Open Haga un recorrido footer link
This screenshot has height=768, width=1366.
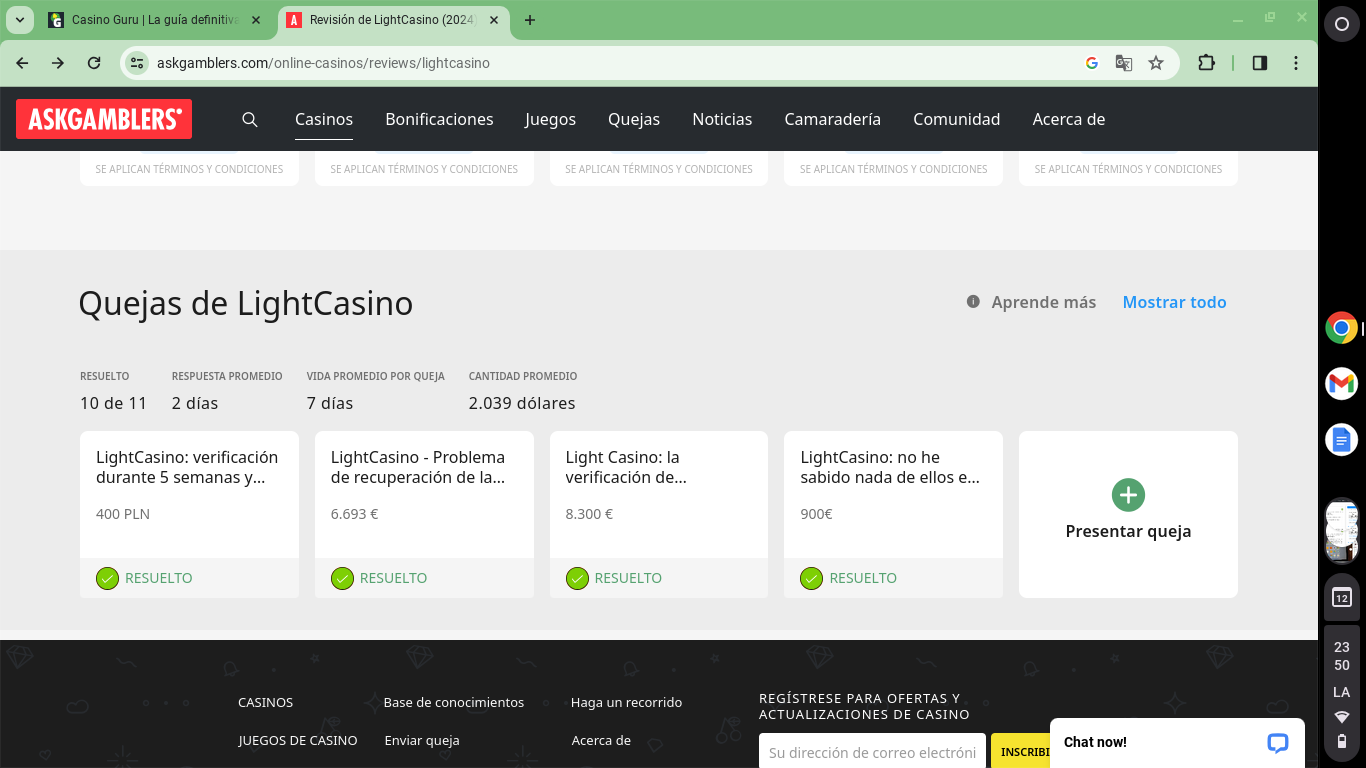[x=627, y=703]
